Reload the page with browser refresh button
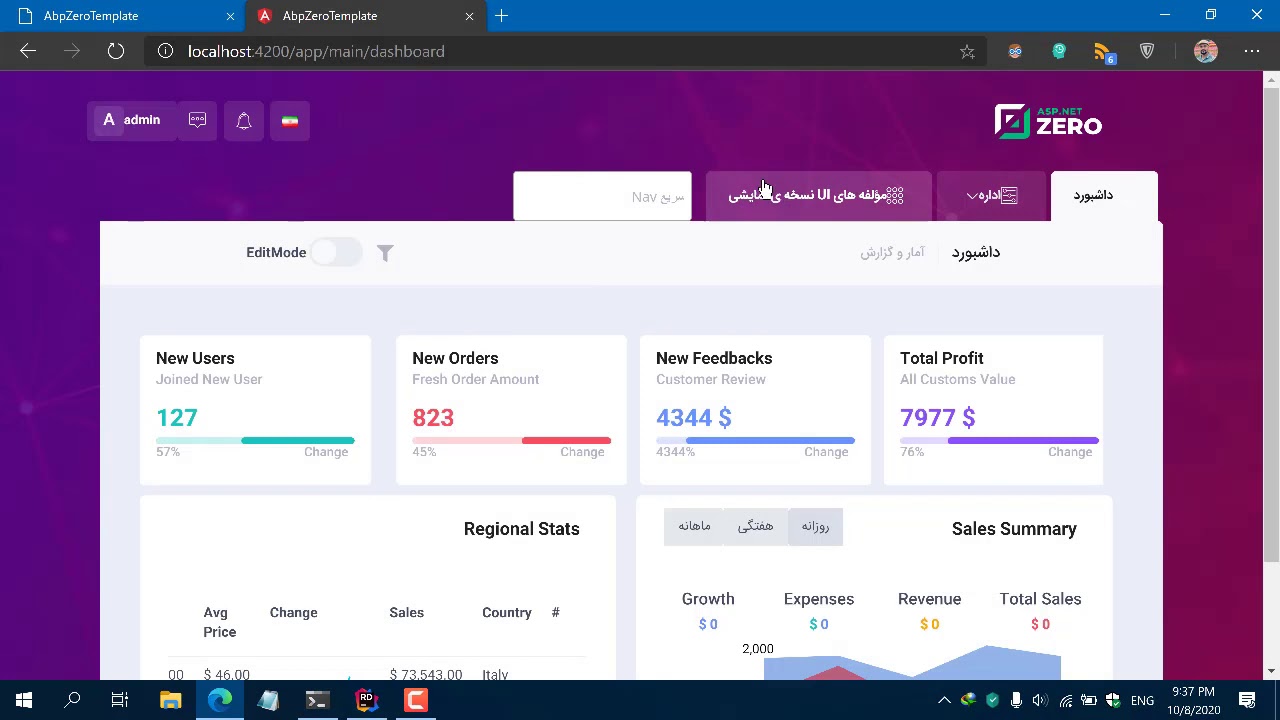Viewport: 1280px width, 720px height. 116,51
